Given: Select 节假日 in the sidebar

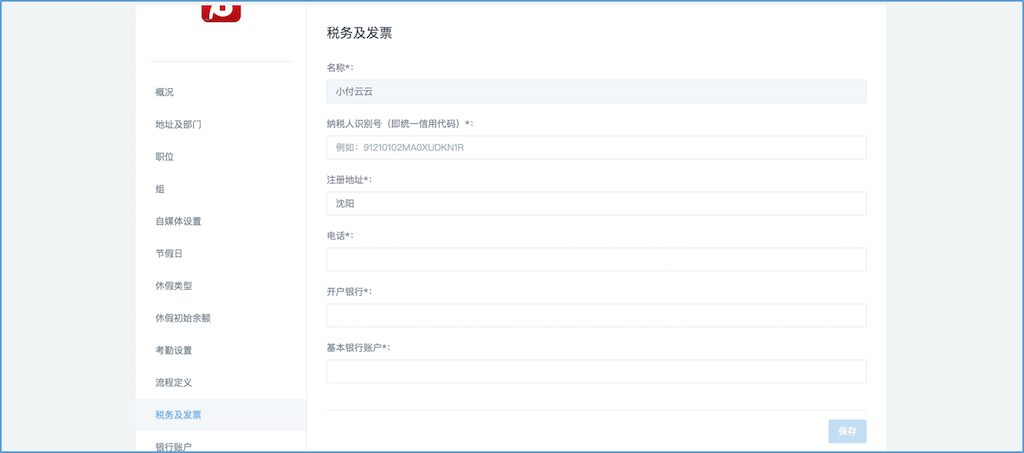Looking at the screenshot, I should tap(169, 253).
